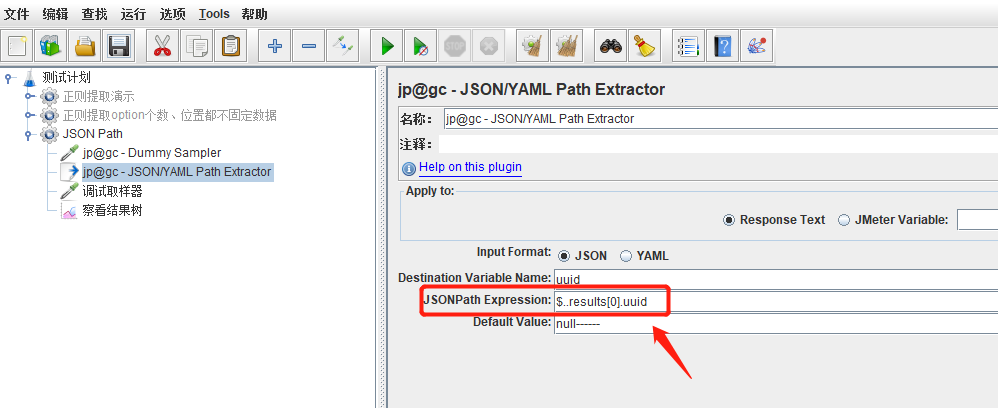Clear all results with double broom icon
The height and width of the screenshot is (408, 998).
(x=566, y=46)
